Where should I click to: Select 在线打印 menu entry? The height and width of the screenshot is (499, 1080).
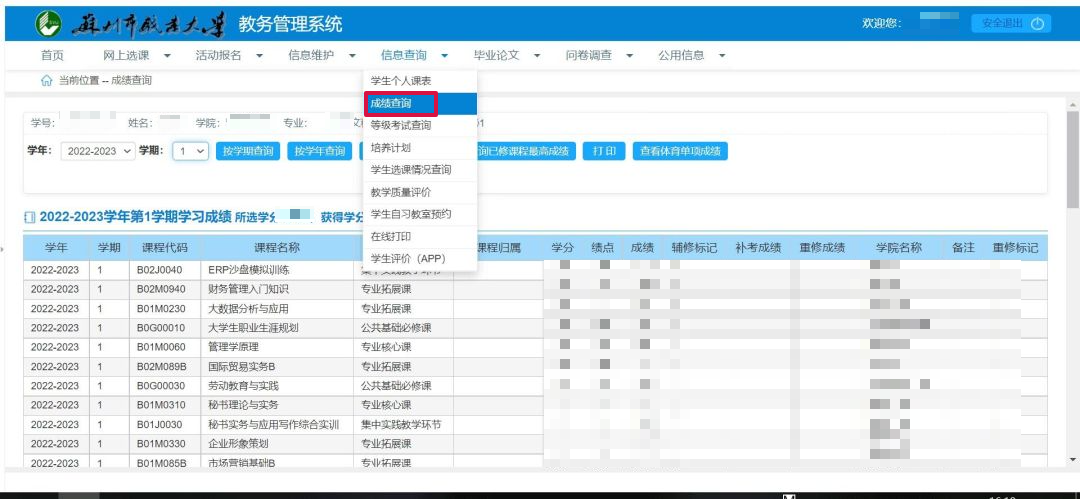tap(420, 236)
